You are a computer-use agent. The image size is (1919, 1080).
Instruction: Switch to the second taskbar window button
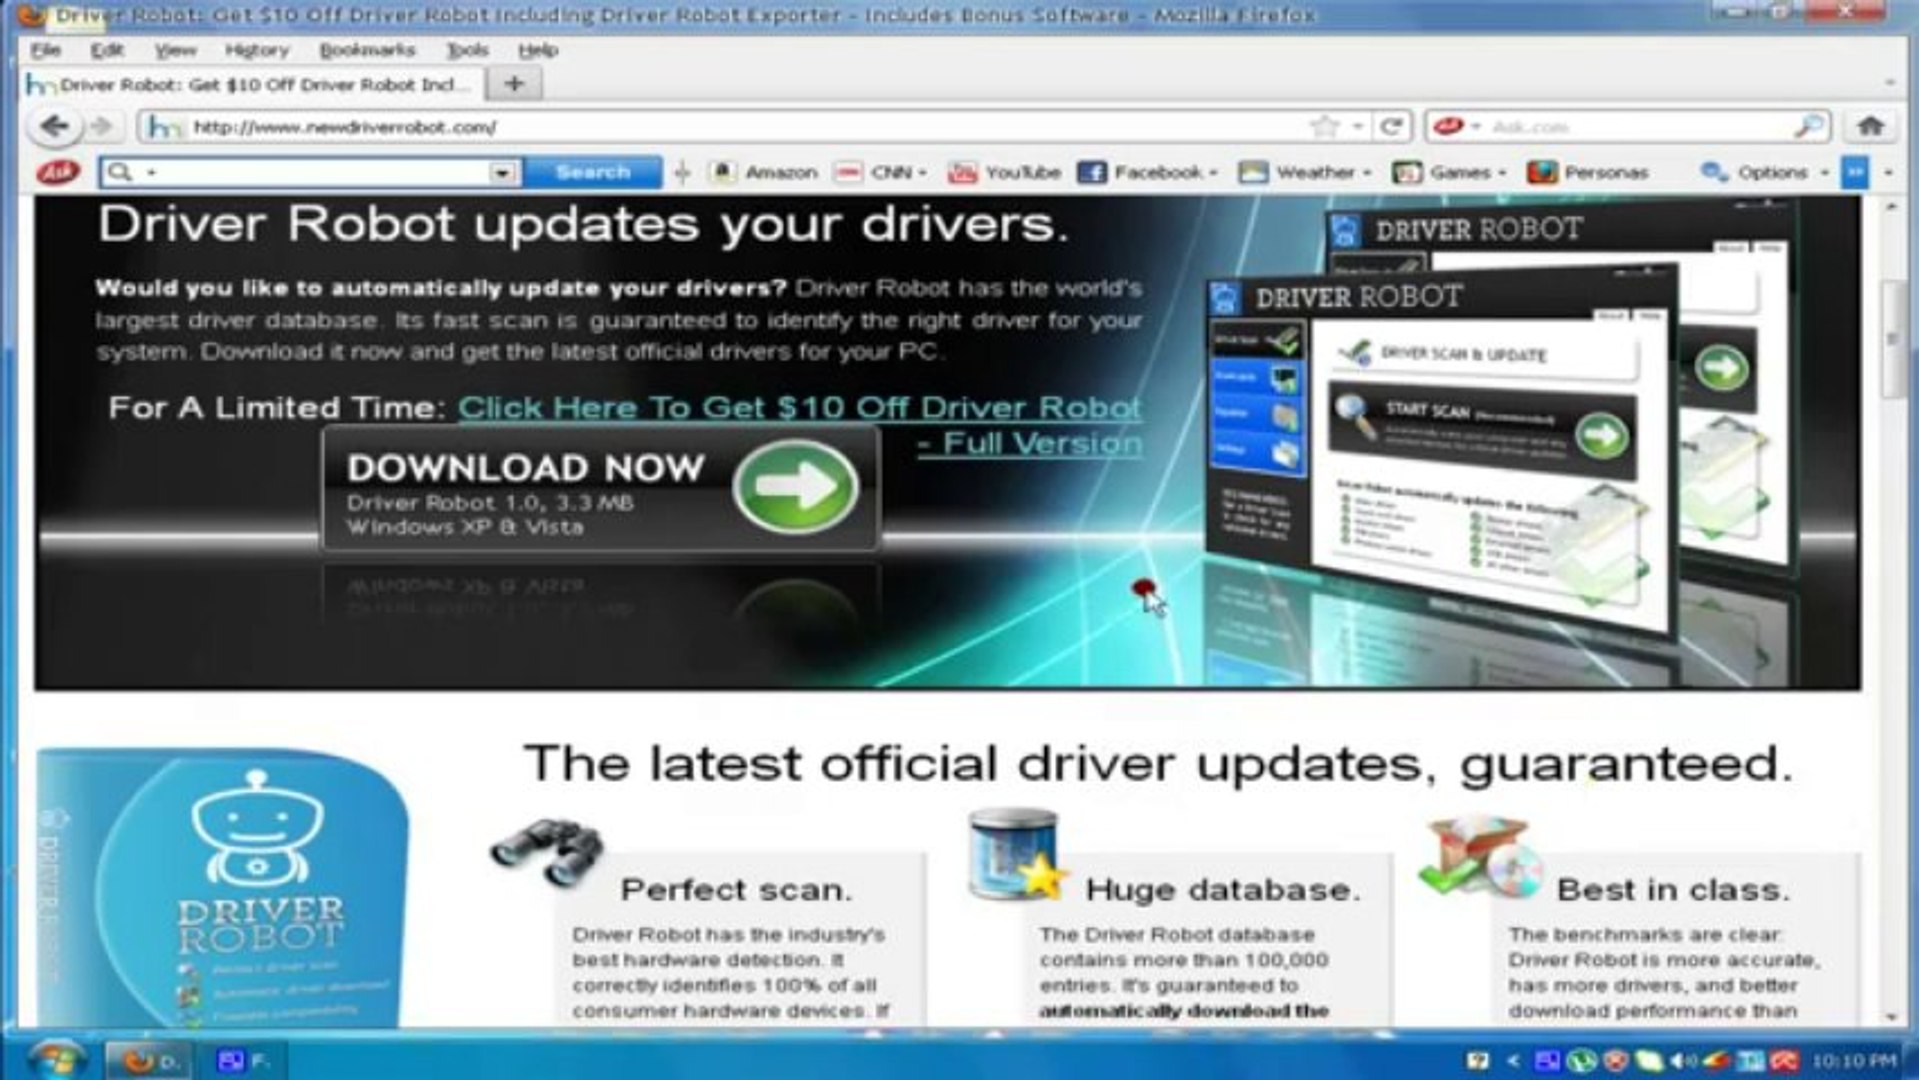[x=244, y=1060]
